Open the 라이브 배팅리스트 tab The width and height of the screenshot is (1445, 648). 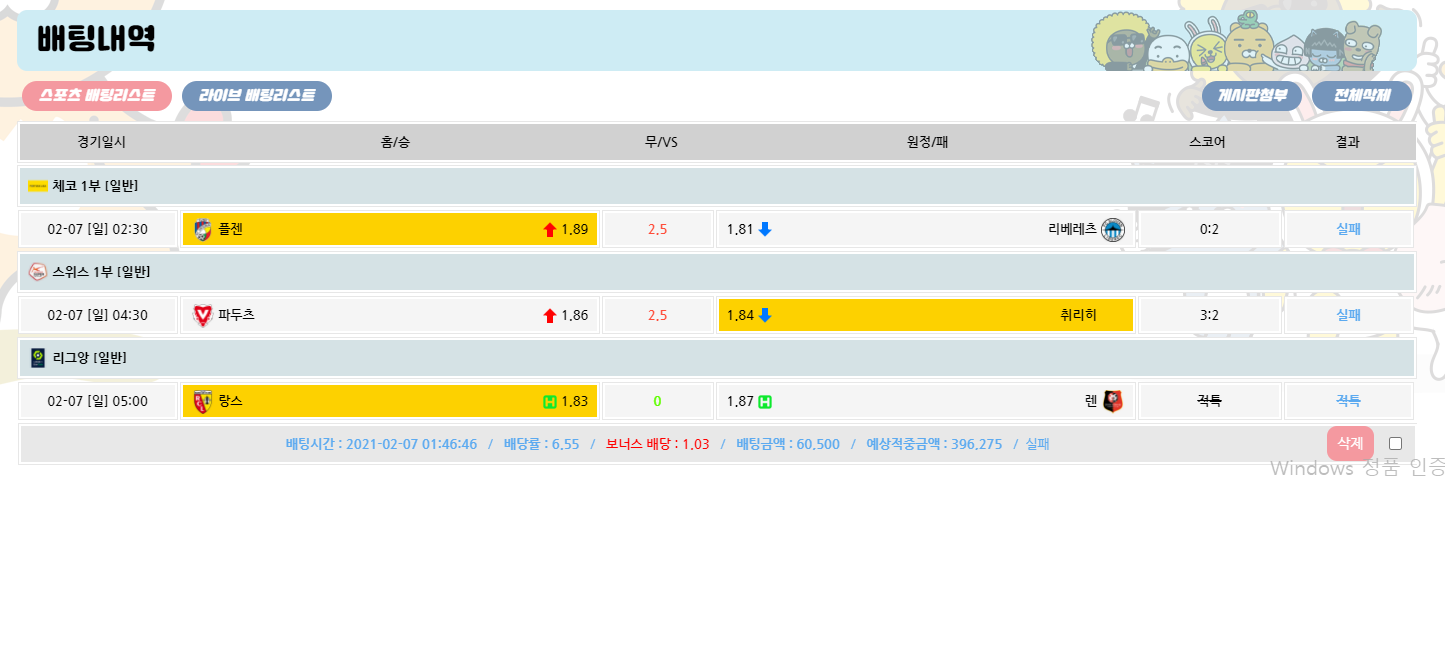point(257,96)
